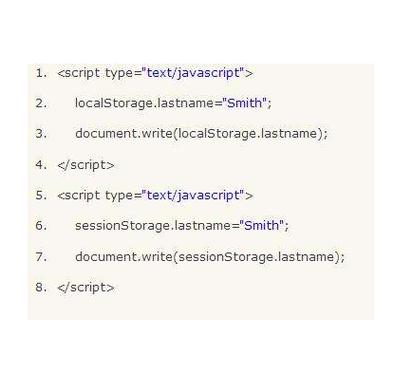Click line number 3
393x392 pixels.
pos(41,134)
